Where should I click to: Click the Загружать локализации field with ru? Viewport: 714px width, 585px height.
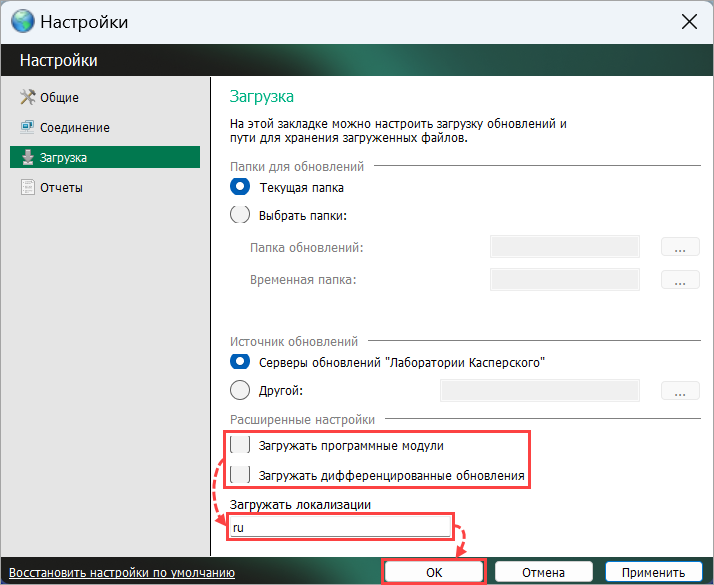tap(340, 527)
